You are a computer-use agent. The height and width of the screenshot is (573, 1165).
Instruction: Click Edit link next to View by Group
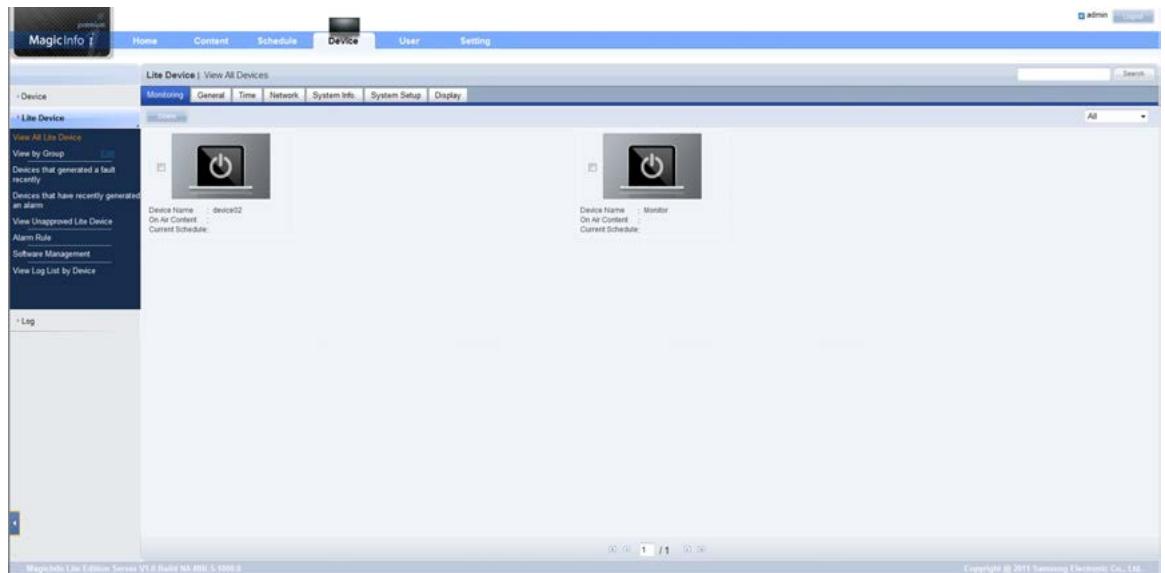pos(107,154)
